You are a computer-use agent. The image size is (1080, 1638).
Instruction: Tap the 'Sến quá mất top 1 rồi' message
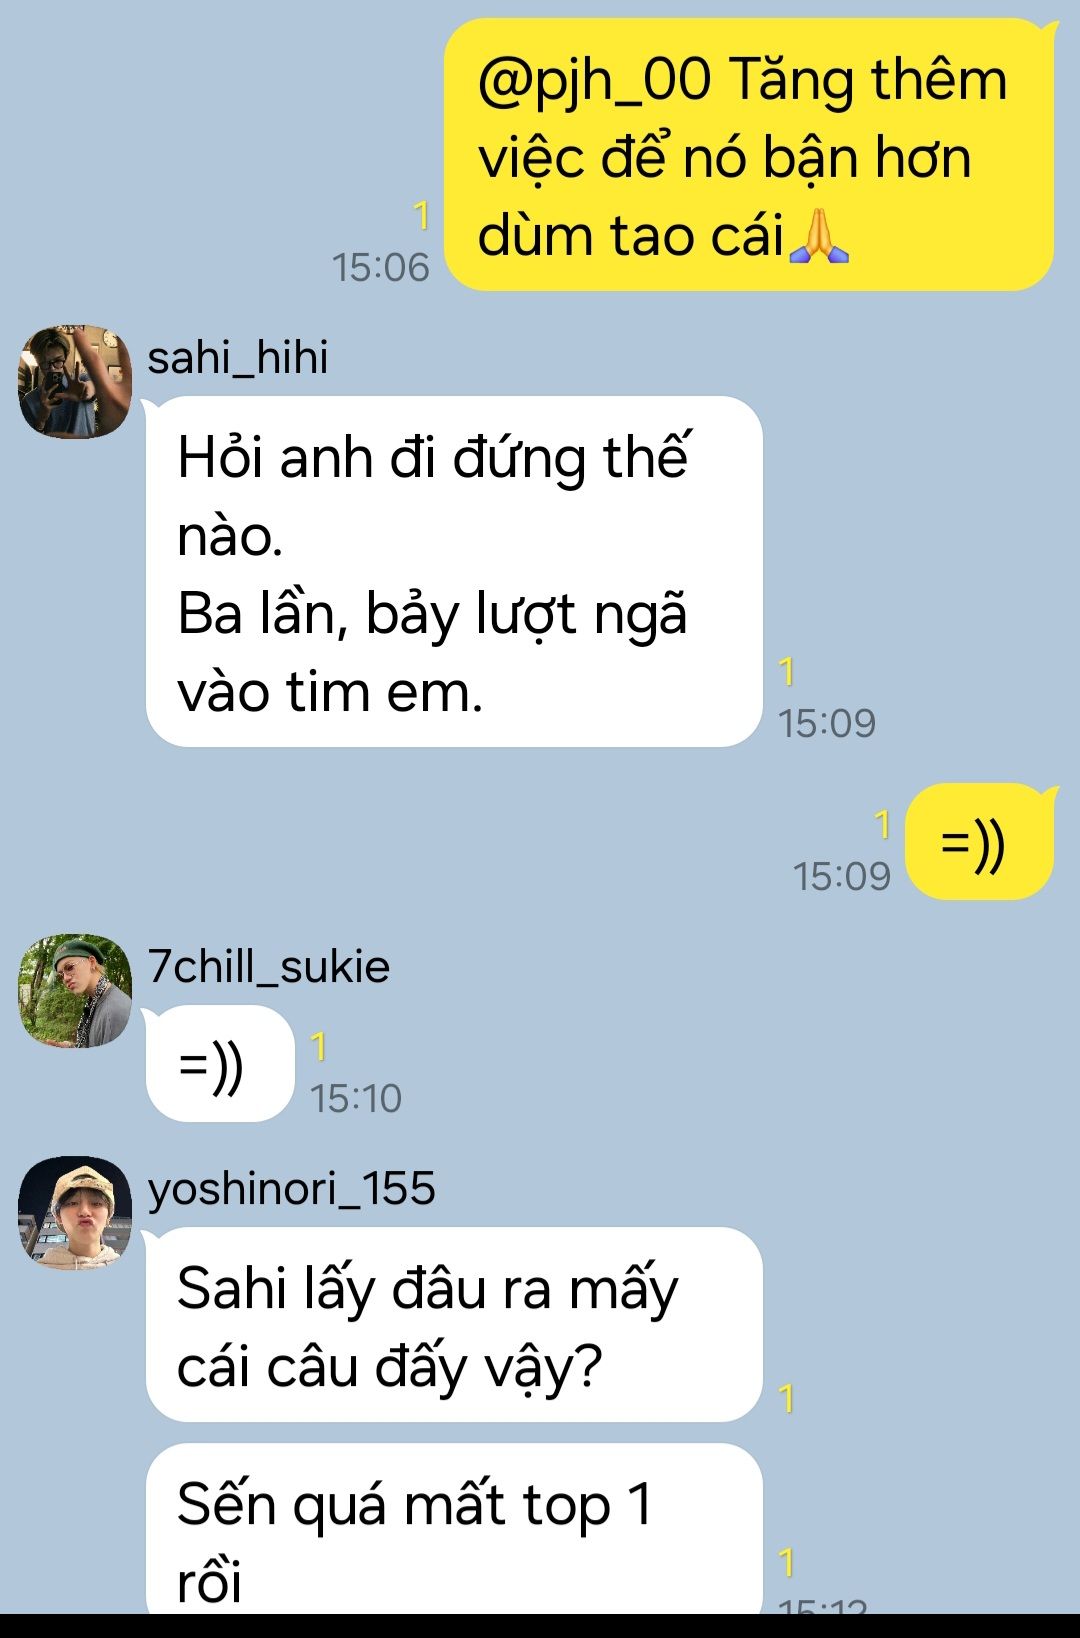point(454,1530)
